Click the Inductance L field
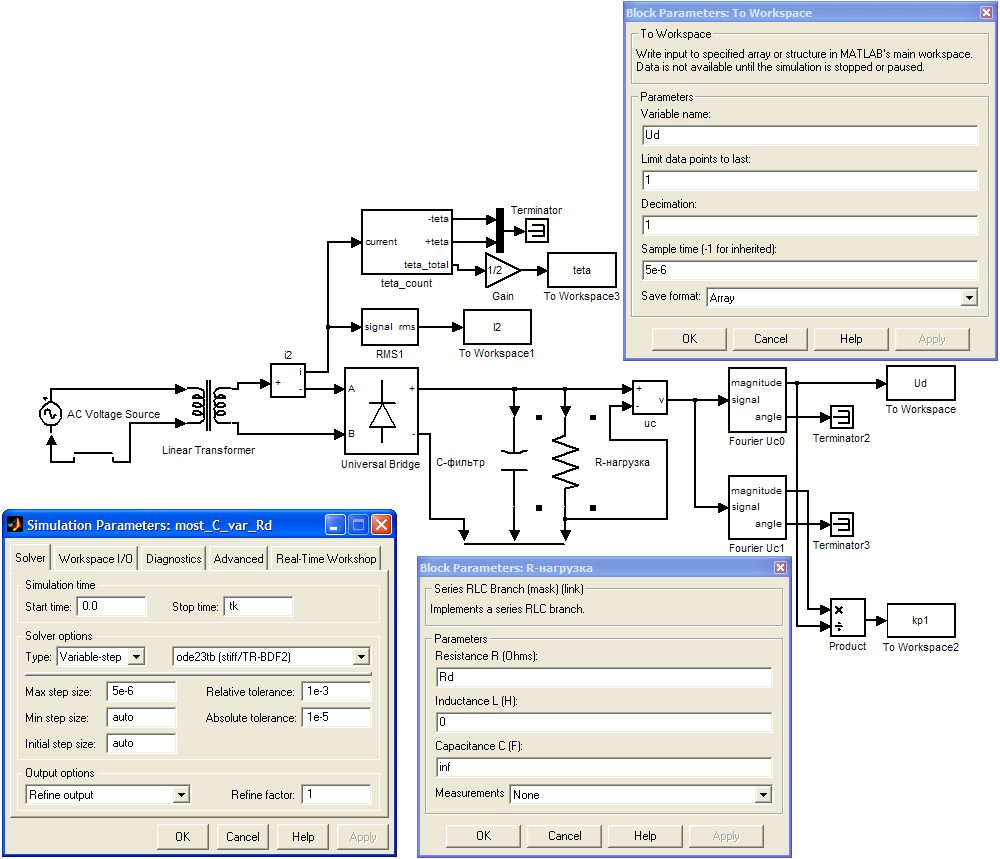Viewport: 1000px width, 859px height. point(604,722)
